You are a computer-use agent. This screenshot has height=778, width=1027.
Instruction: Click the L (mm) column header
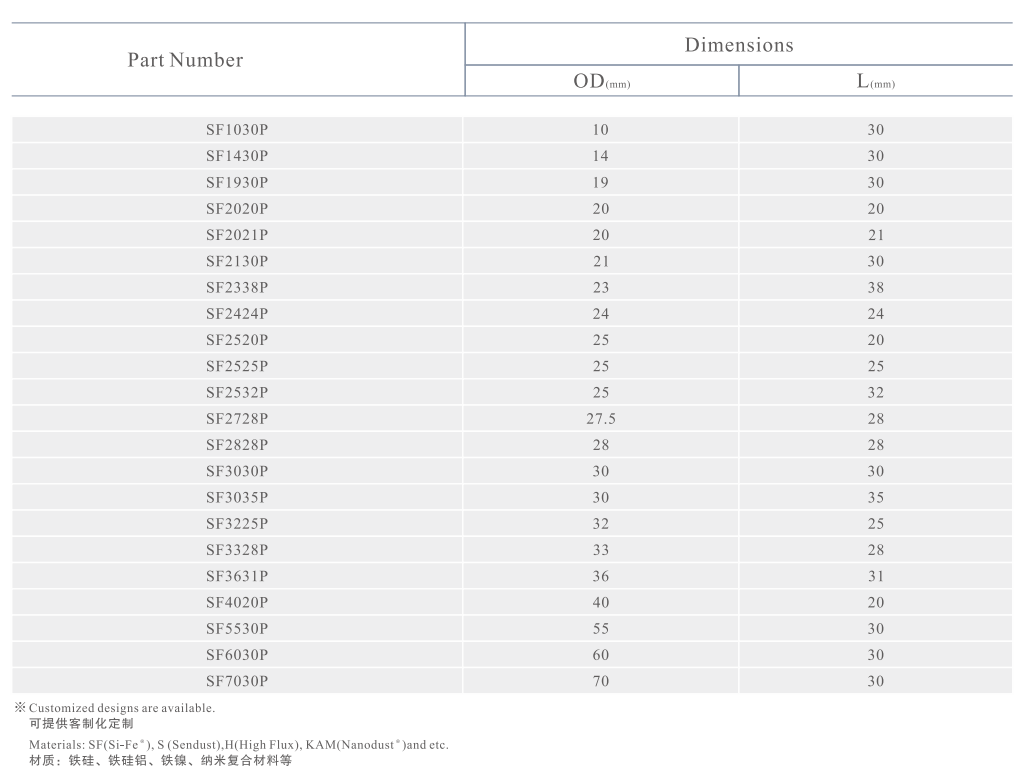pos(875,82)
